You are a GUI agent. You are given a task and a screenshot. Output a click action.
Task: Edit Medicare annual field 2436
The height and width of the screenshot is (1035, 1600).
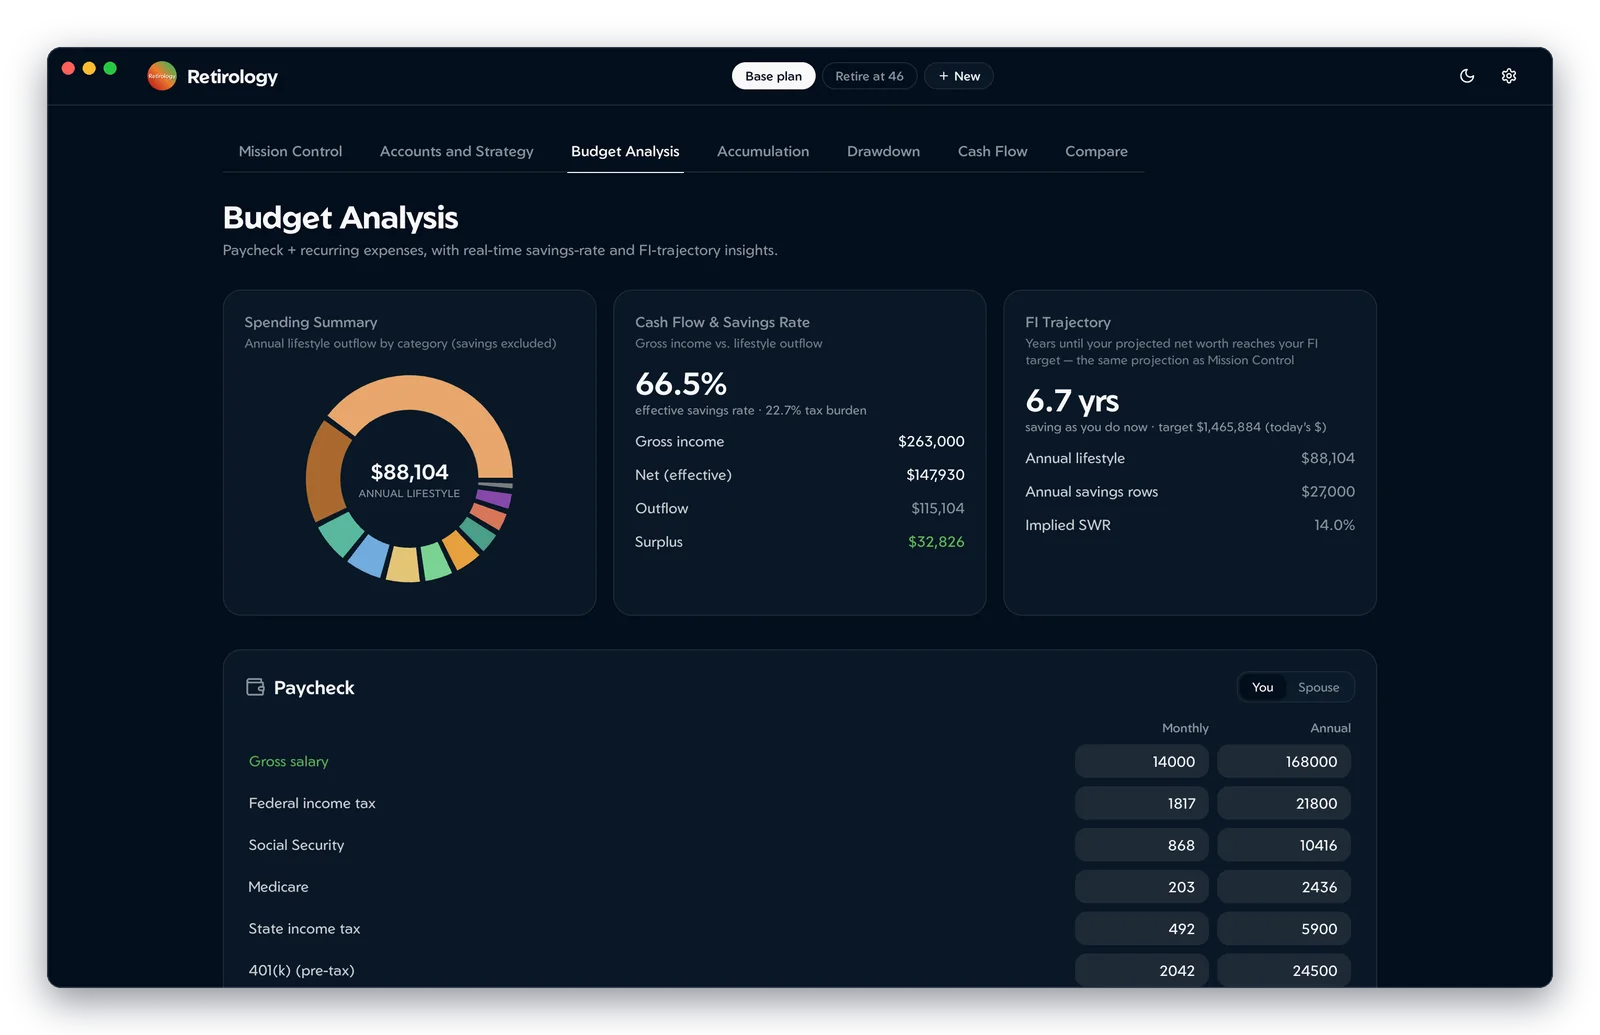pos(1284,887)
